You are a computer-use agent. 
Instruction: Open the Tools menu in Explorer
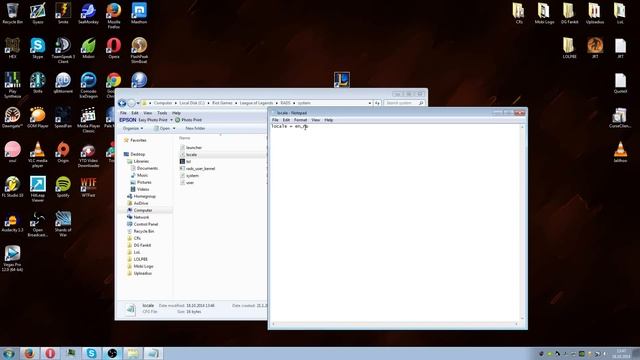coord(162,113)
